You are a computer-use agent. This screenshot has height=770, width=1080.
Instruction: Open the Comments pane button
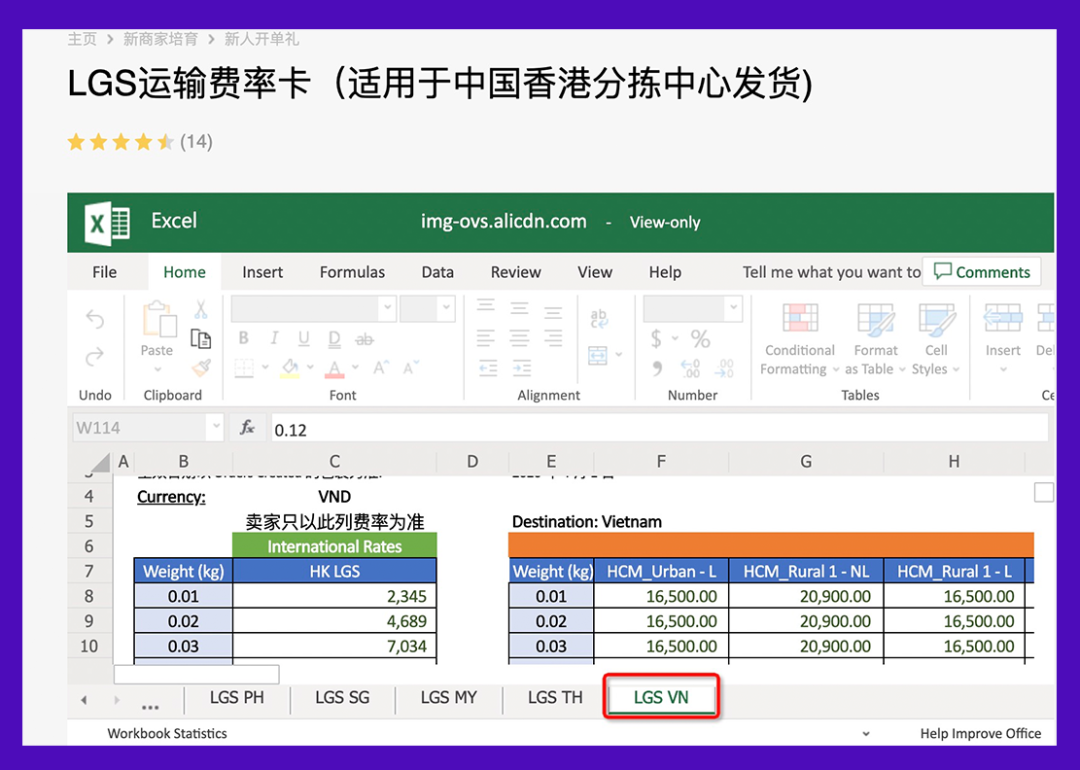tap(982, 272)
